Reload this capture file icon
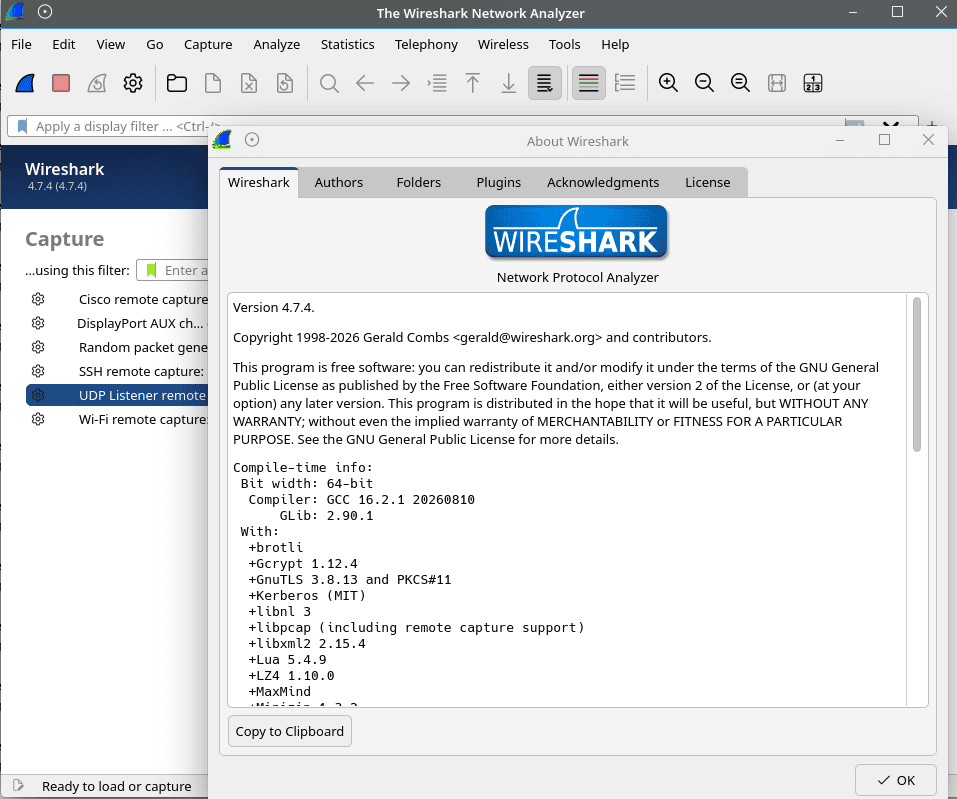 (x=285, y=83)
